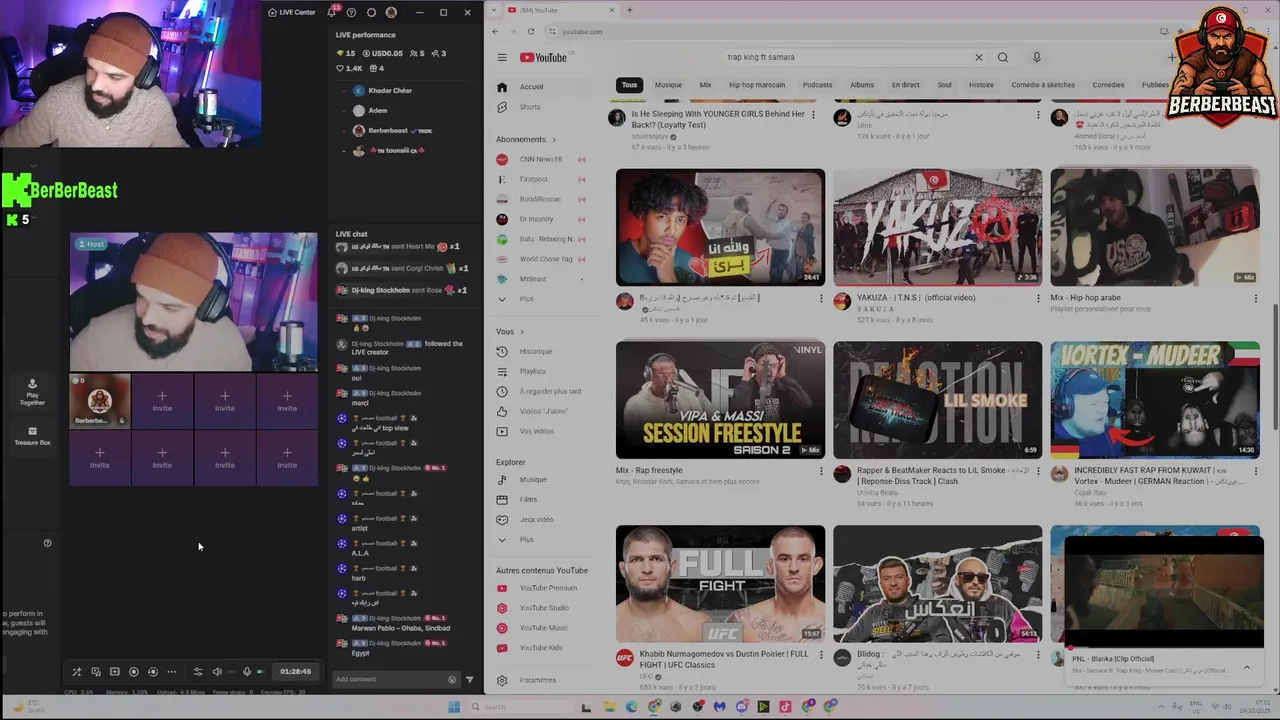Open the chat filter icon
The height and width of the screenshot is (720, 1280).
click(470, 680)
